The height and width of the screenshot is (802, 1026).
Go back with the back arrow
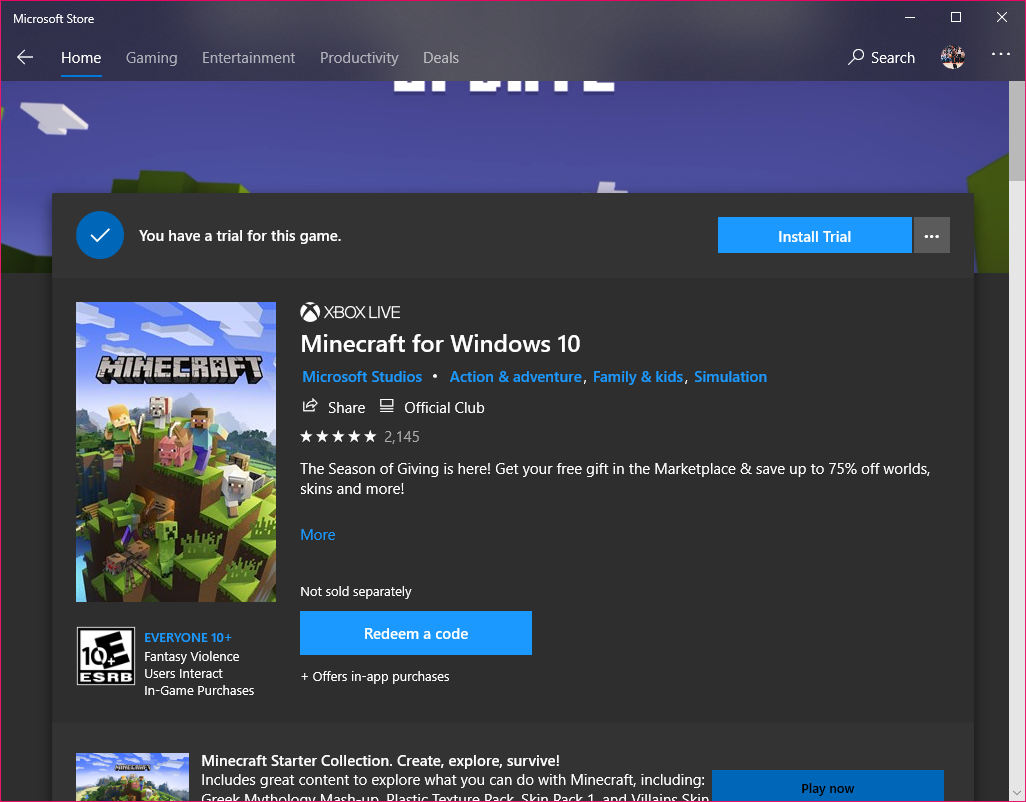[25, 58]
